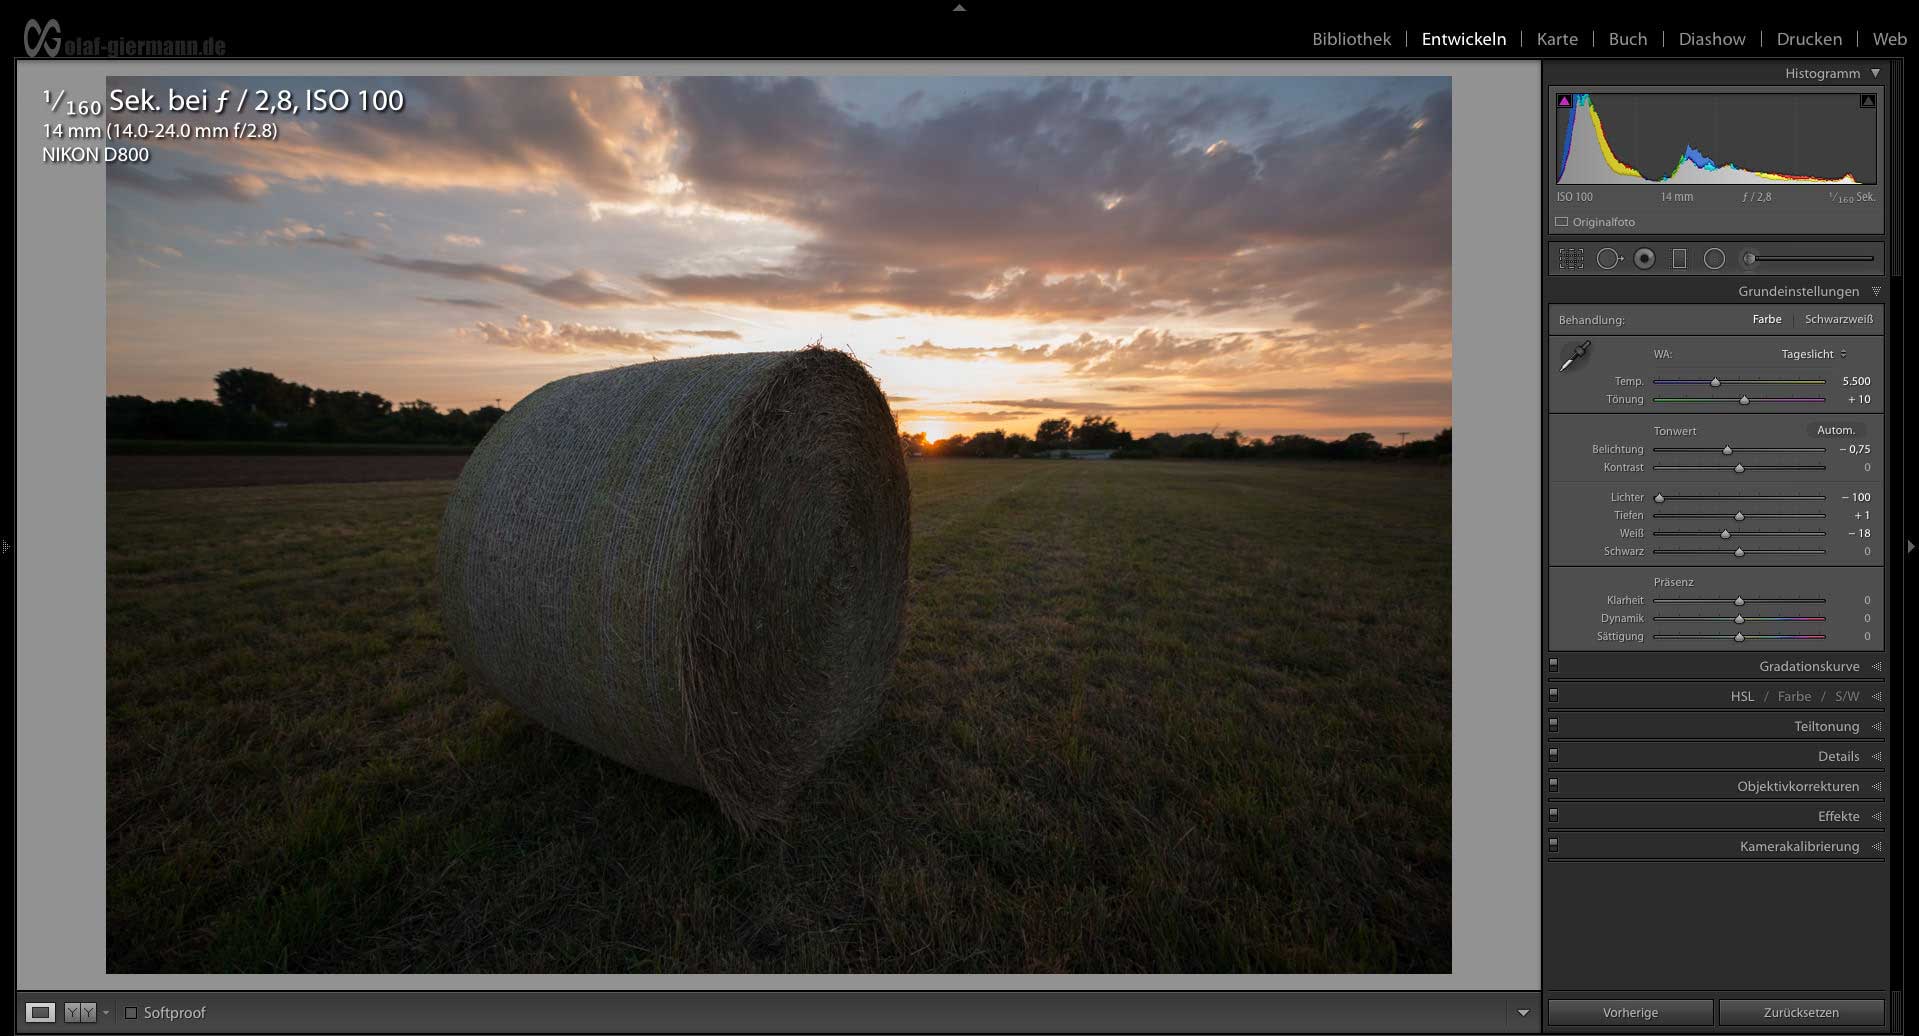Turn off the Teiltonung panel switch
Screen dimensions: 1919x1036
point(1553,724)
